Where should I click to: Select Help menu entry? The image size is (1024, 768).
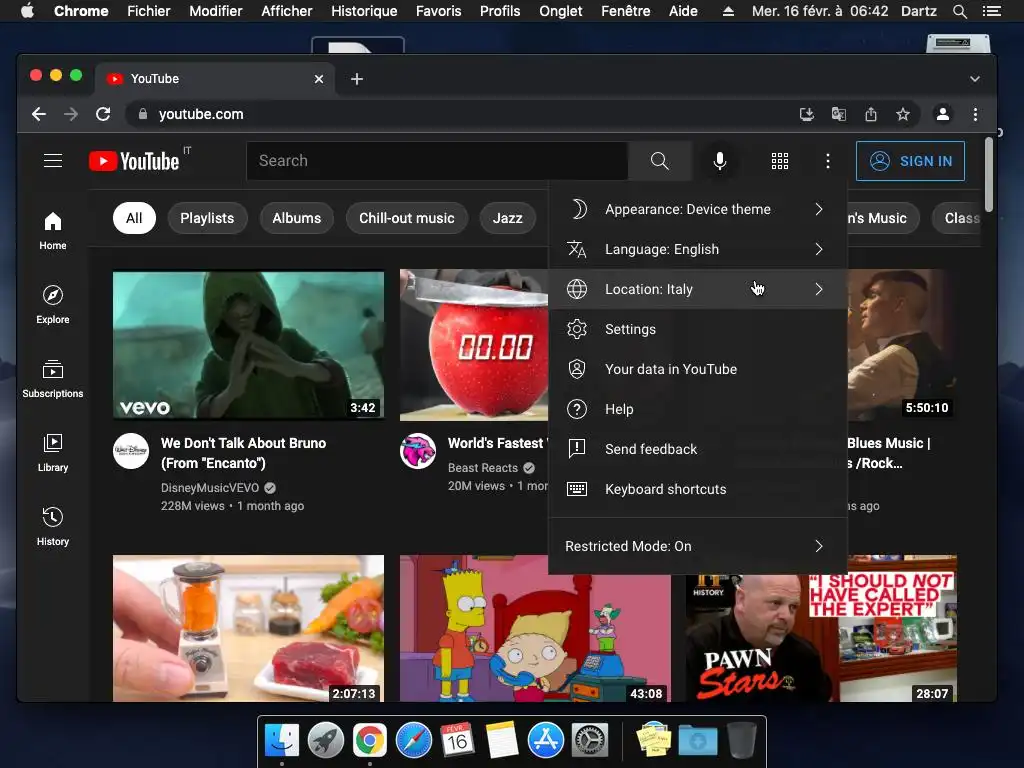697,409
